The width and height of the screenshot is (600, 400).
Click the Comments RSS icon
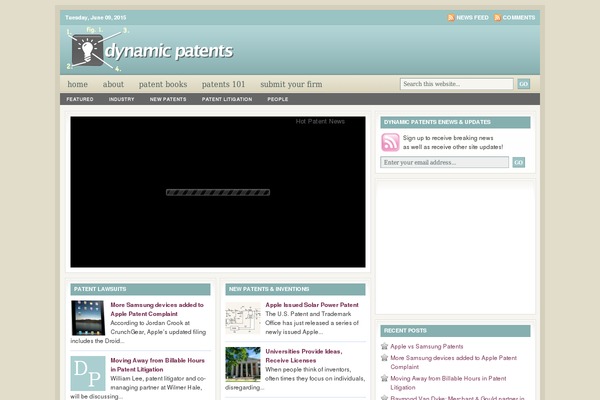[497, 18]
